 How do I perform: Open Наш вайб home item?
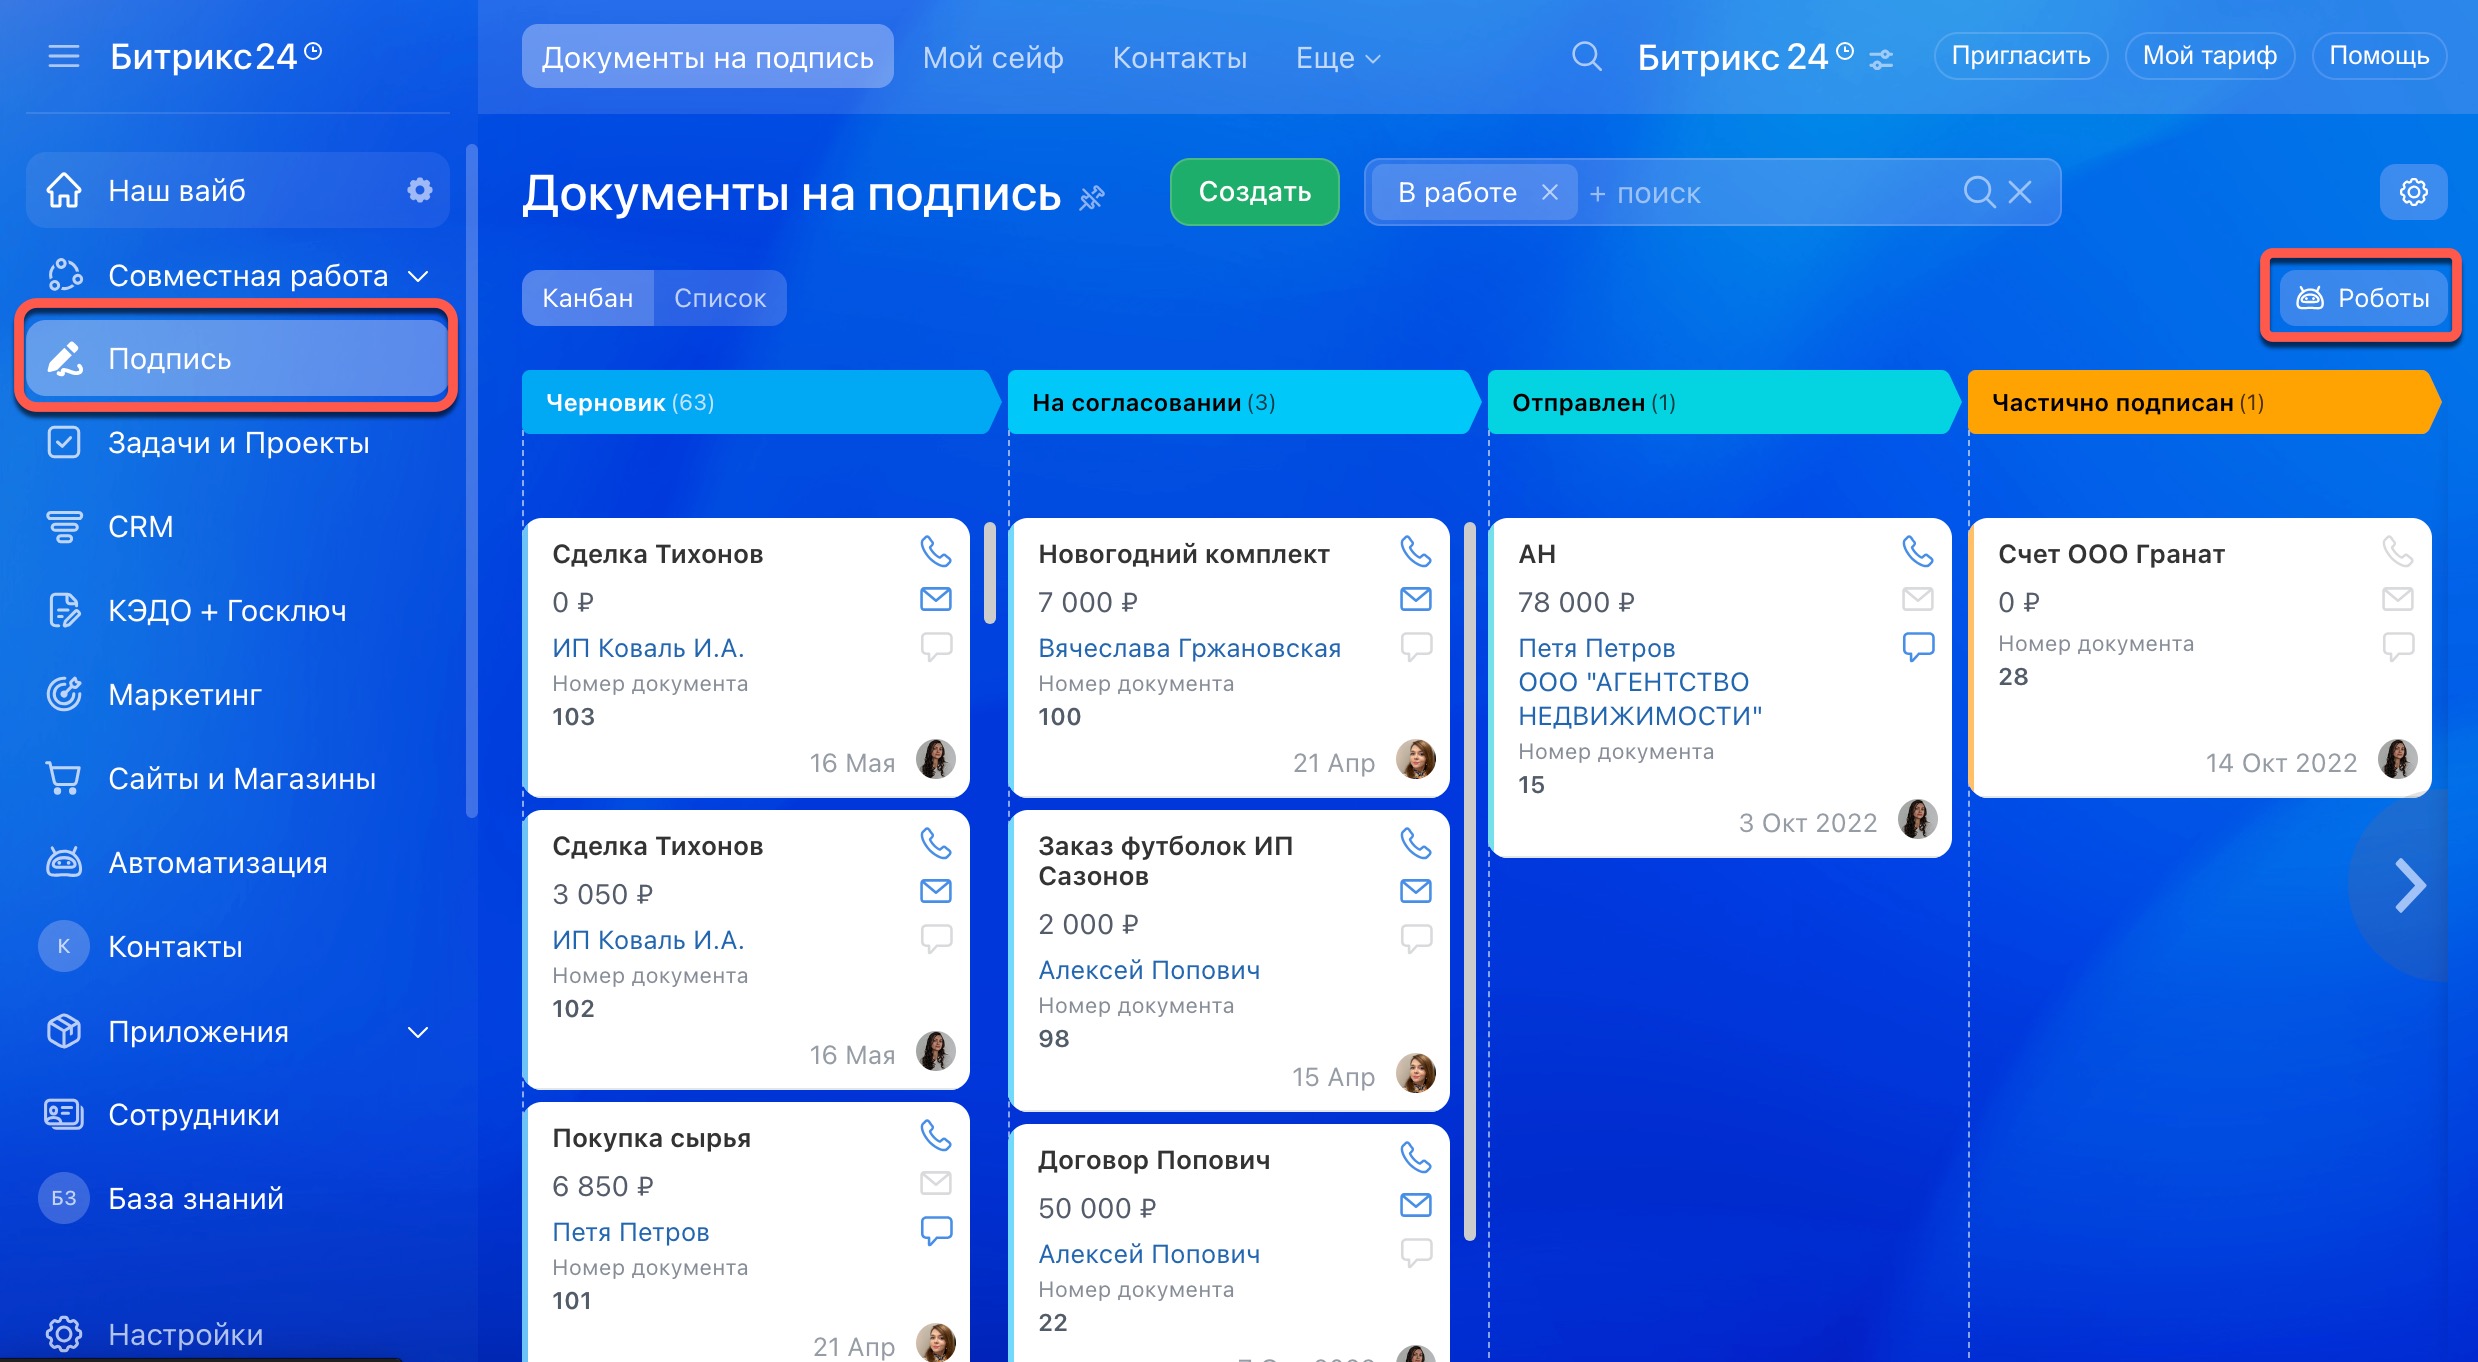pos(238,190)
